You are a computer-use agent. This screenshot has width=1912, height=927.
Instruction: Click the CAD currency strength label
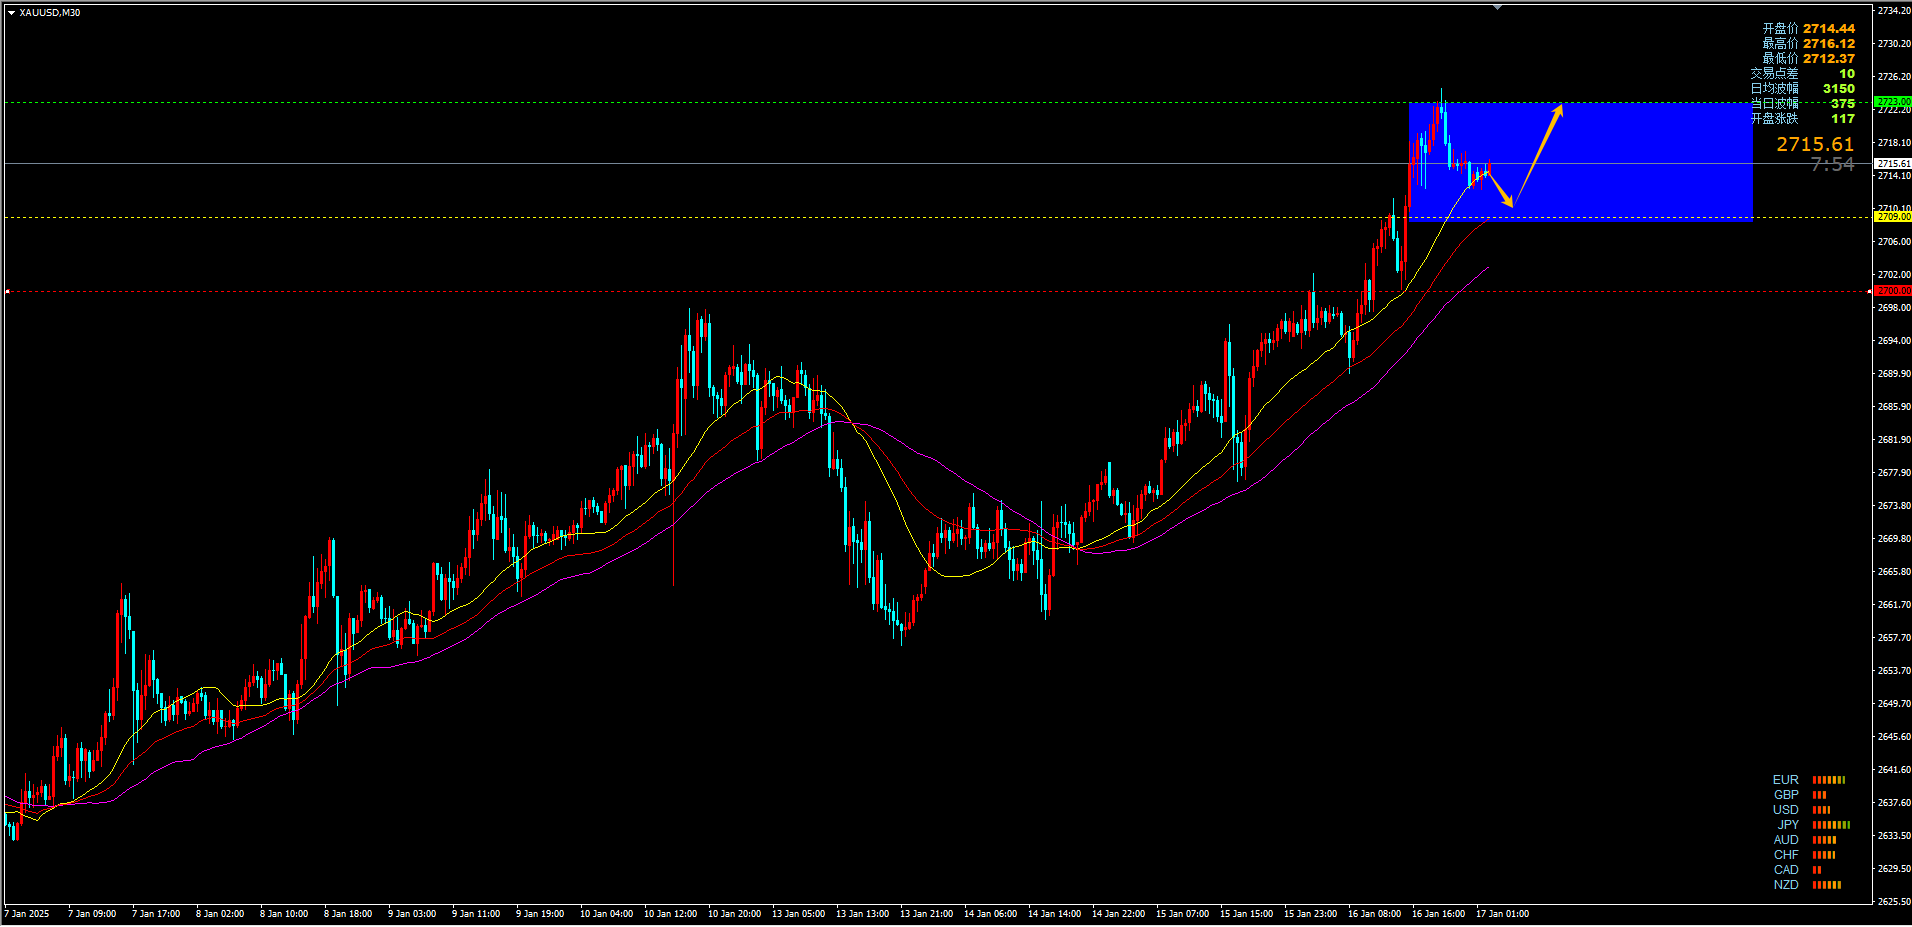(1786, 870)
